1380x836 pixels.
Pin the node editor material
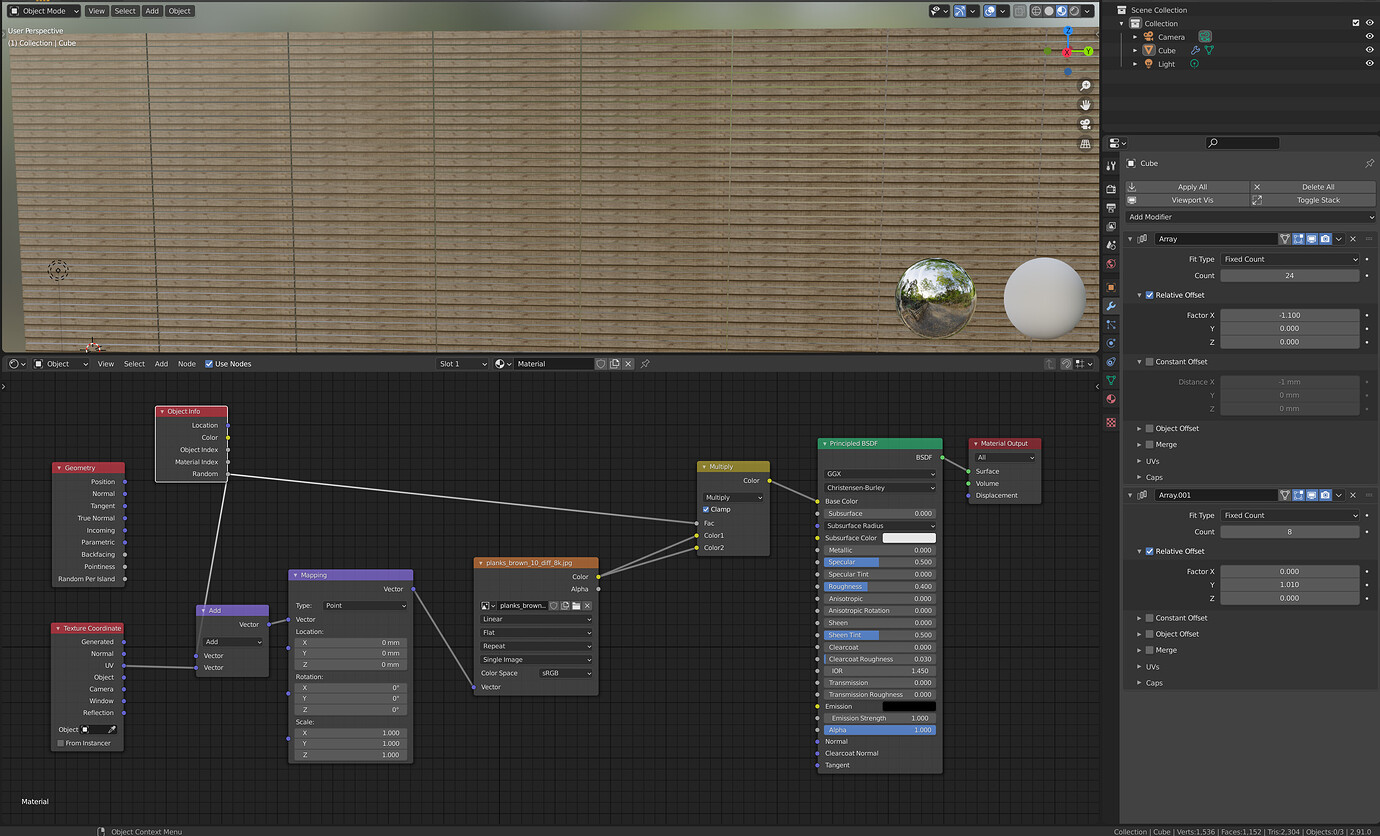644,364
